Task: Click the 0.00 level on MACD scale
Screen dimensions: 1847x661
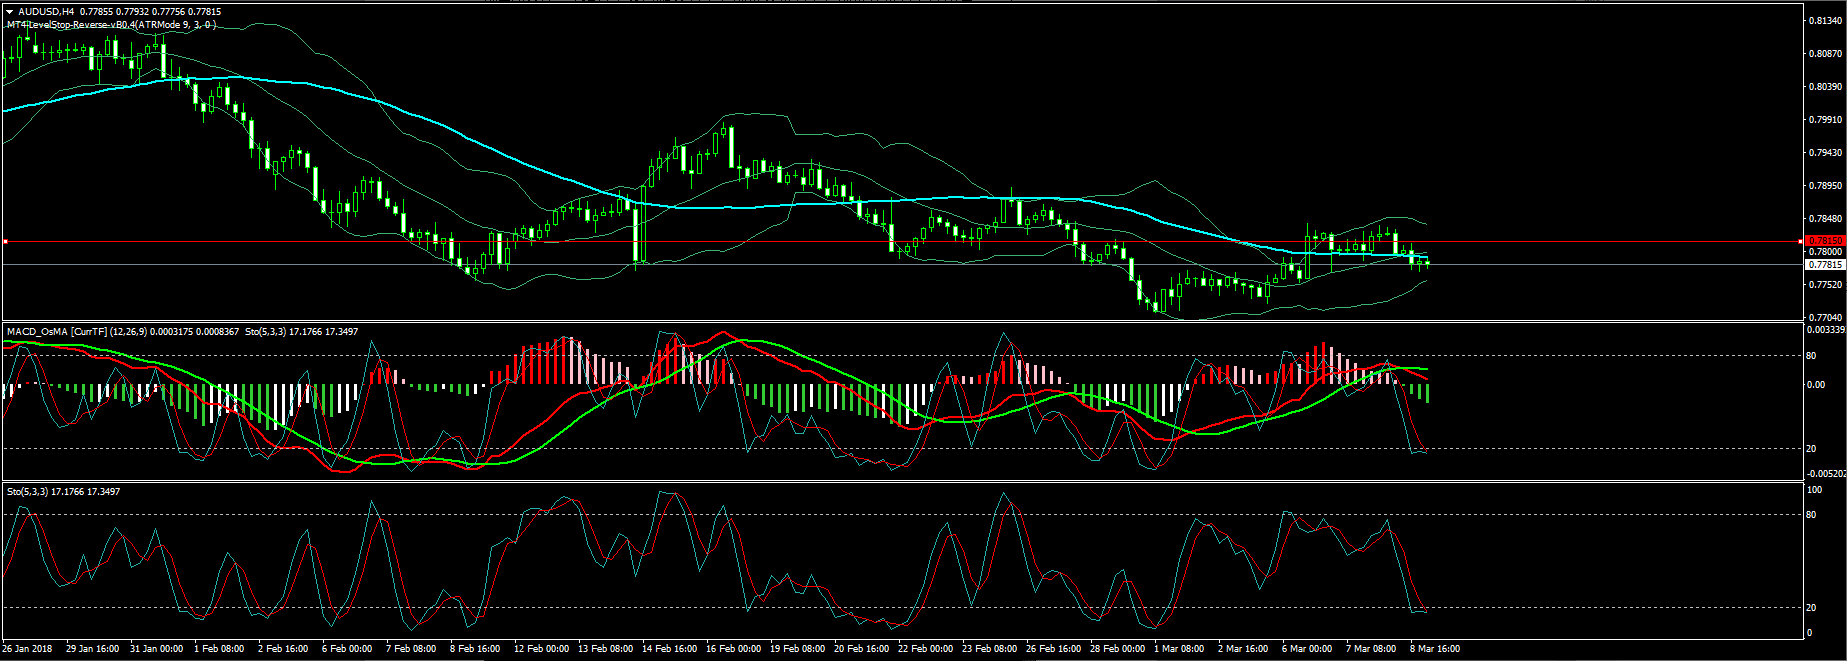Action: (1815, 385)
